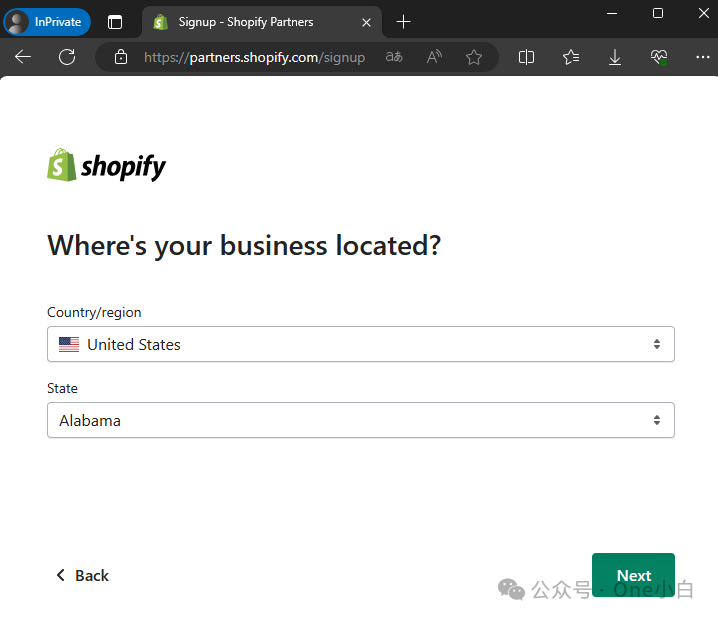Maximize the browser window

click(658, 13)
